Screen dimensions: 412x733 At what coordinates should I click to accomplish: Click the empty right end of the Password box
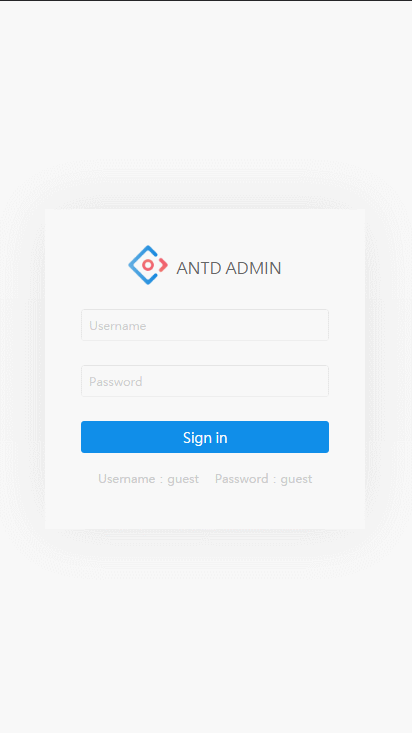click(x=299, y=381)
